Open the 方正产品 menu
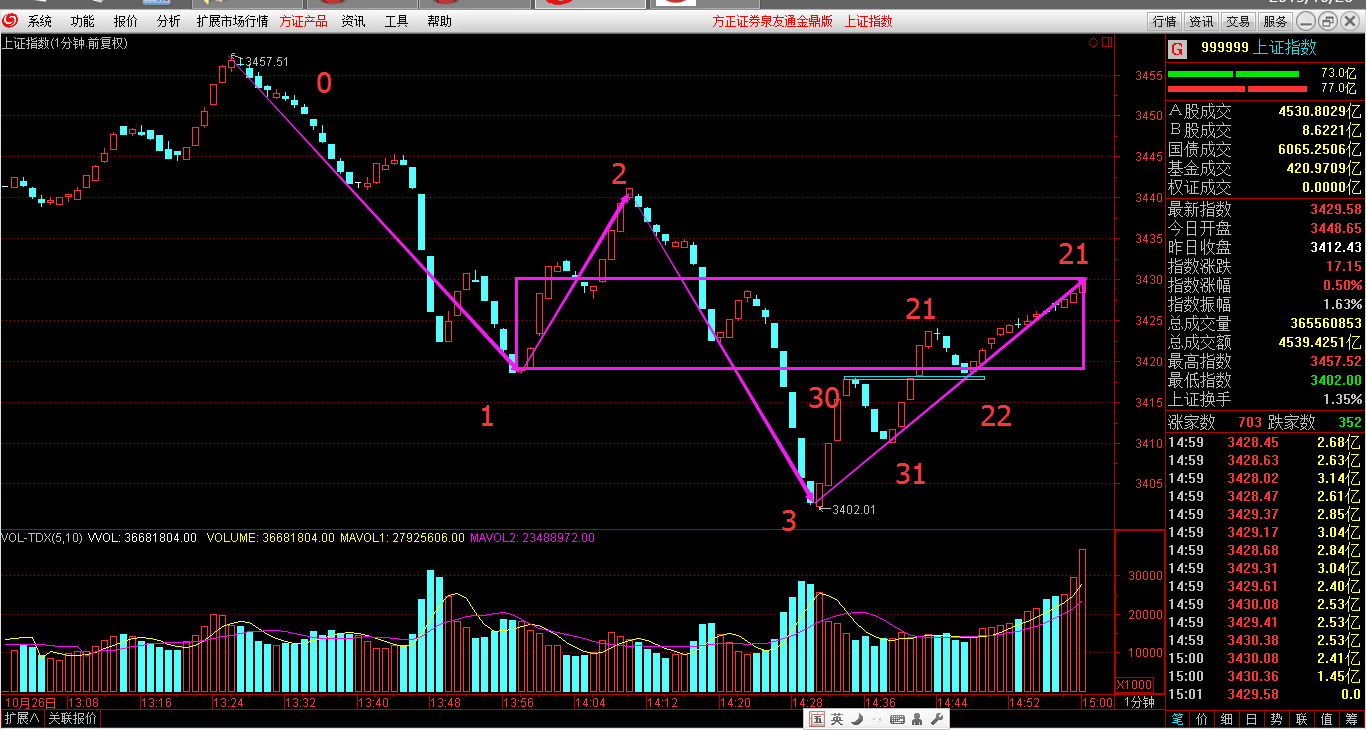This screenshot has width=1366, height=730. tap(303, 21)
